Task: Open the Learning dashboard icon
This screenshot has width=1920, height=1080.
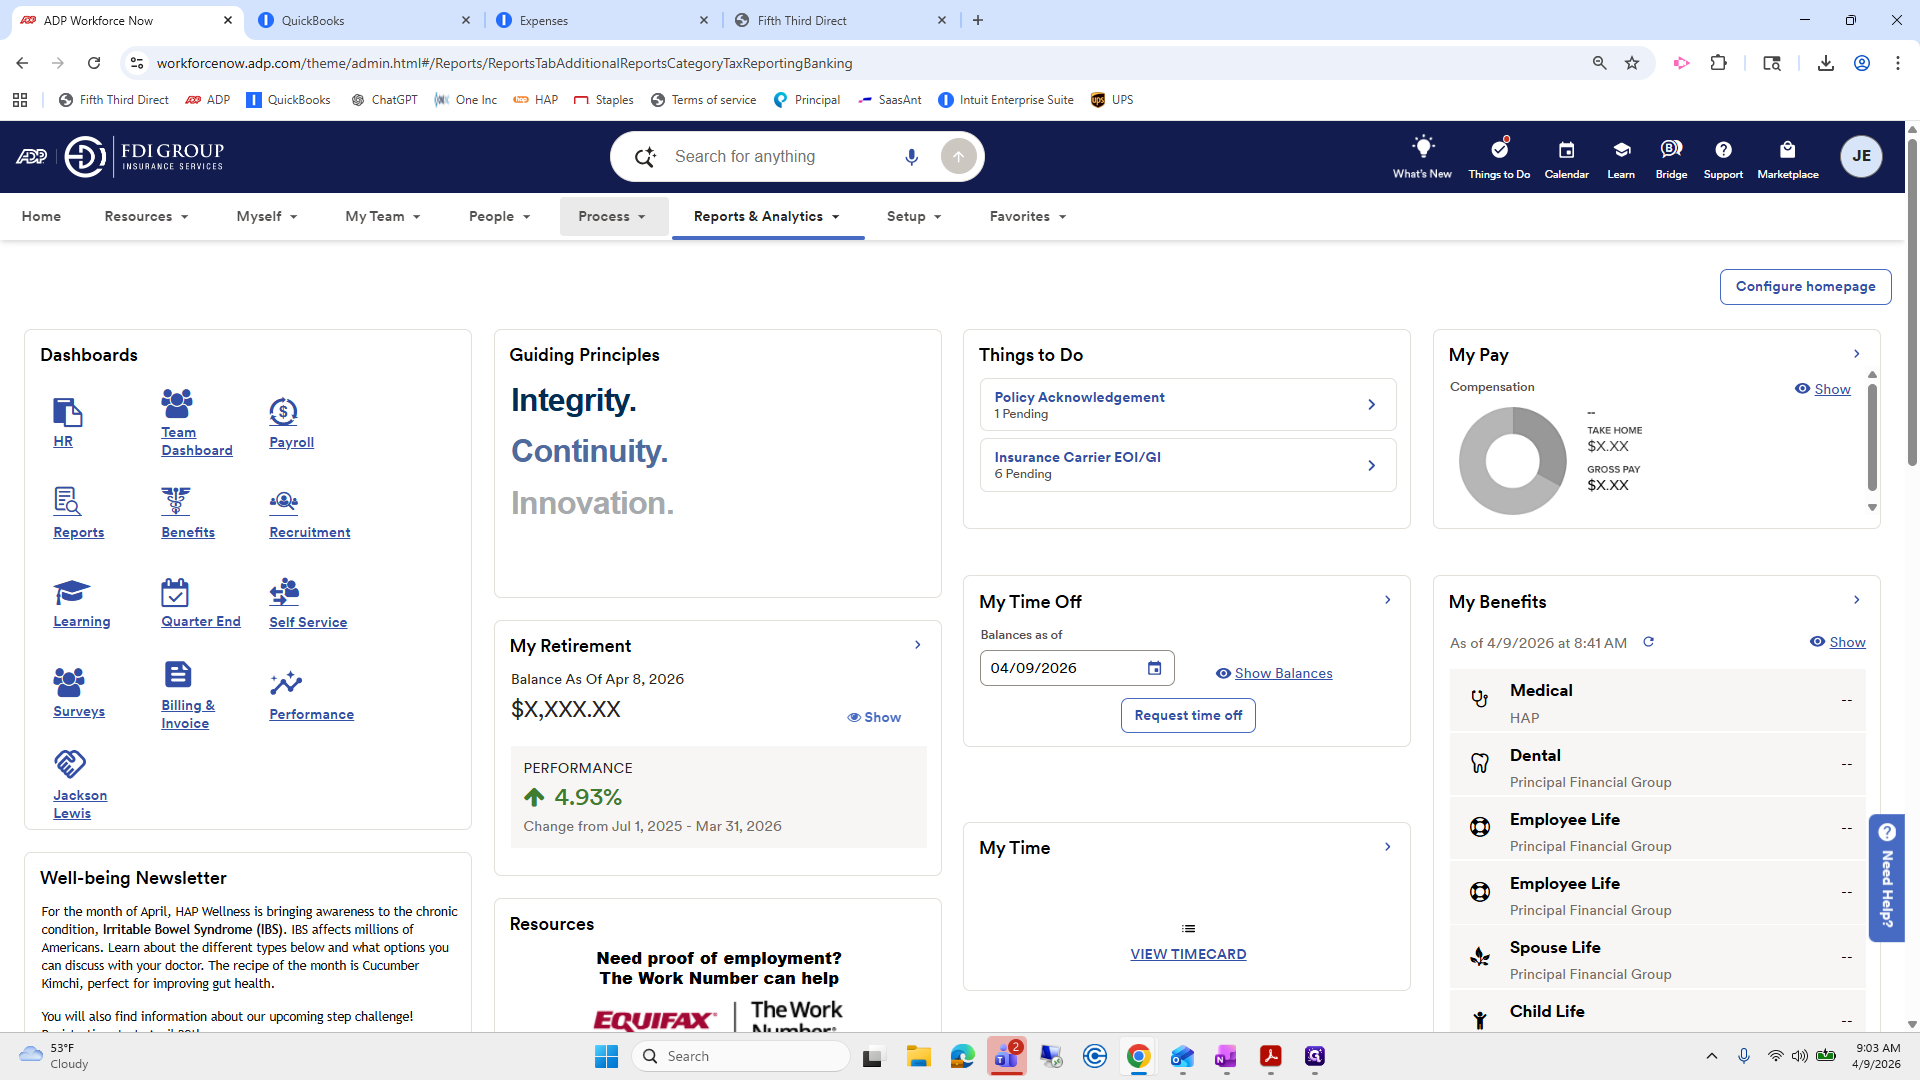Action: (71, 592)
